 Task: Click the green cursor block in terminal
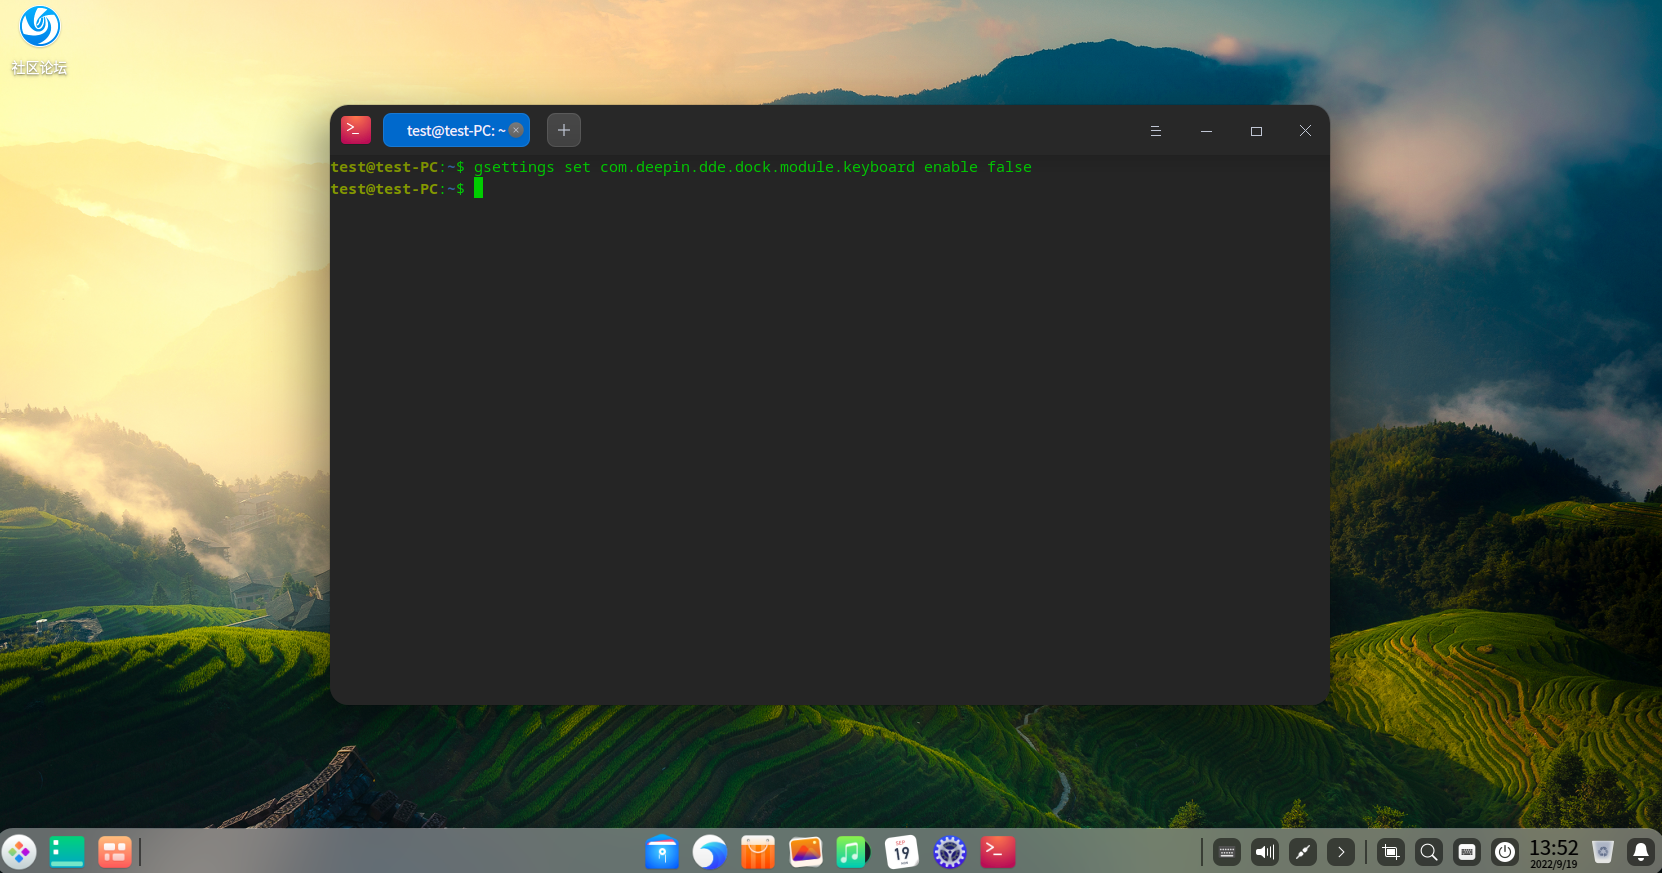(x=478, y=188)
